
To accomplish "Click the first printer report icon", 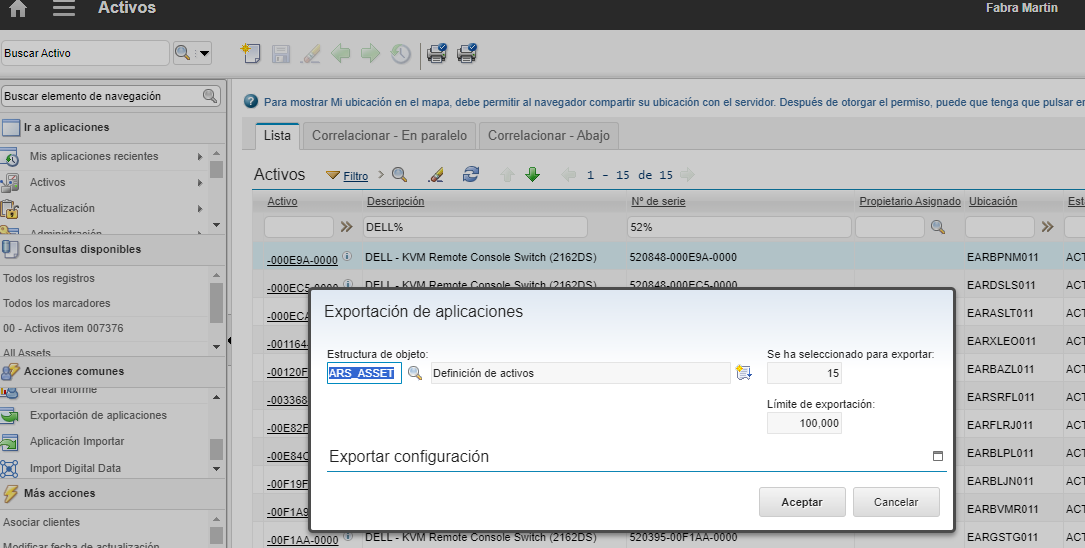I will [x=437, y=53].
